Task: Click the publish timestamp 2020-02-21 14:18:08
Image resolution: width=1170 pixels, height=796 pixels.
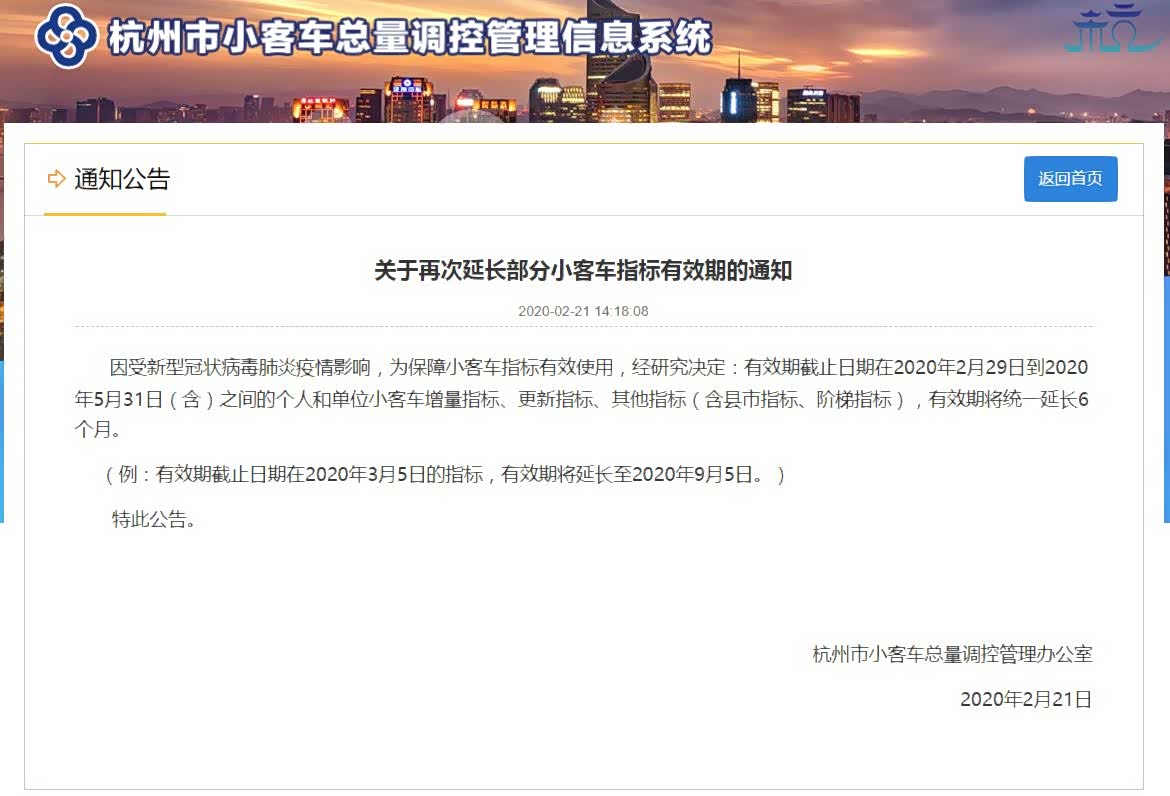Action: point(583,311)
